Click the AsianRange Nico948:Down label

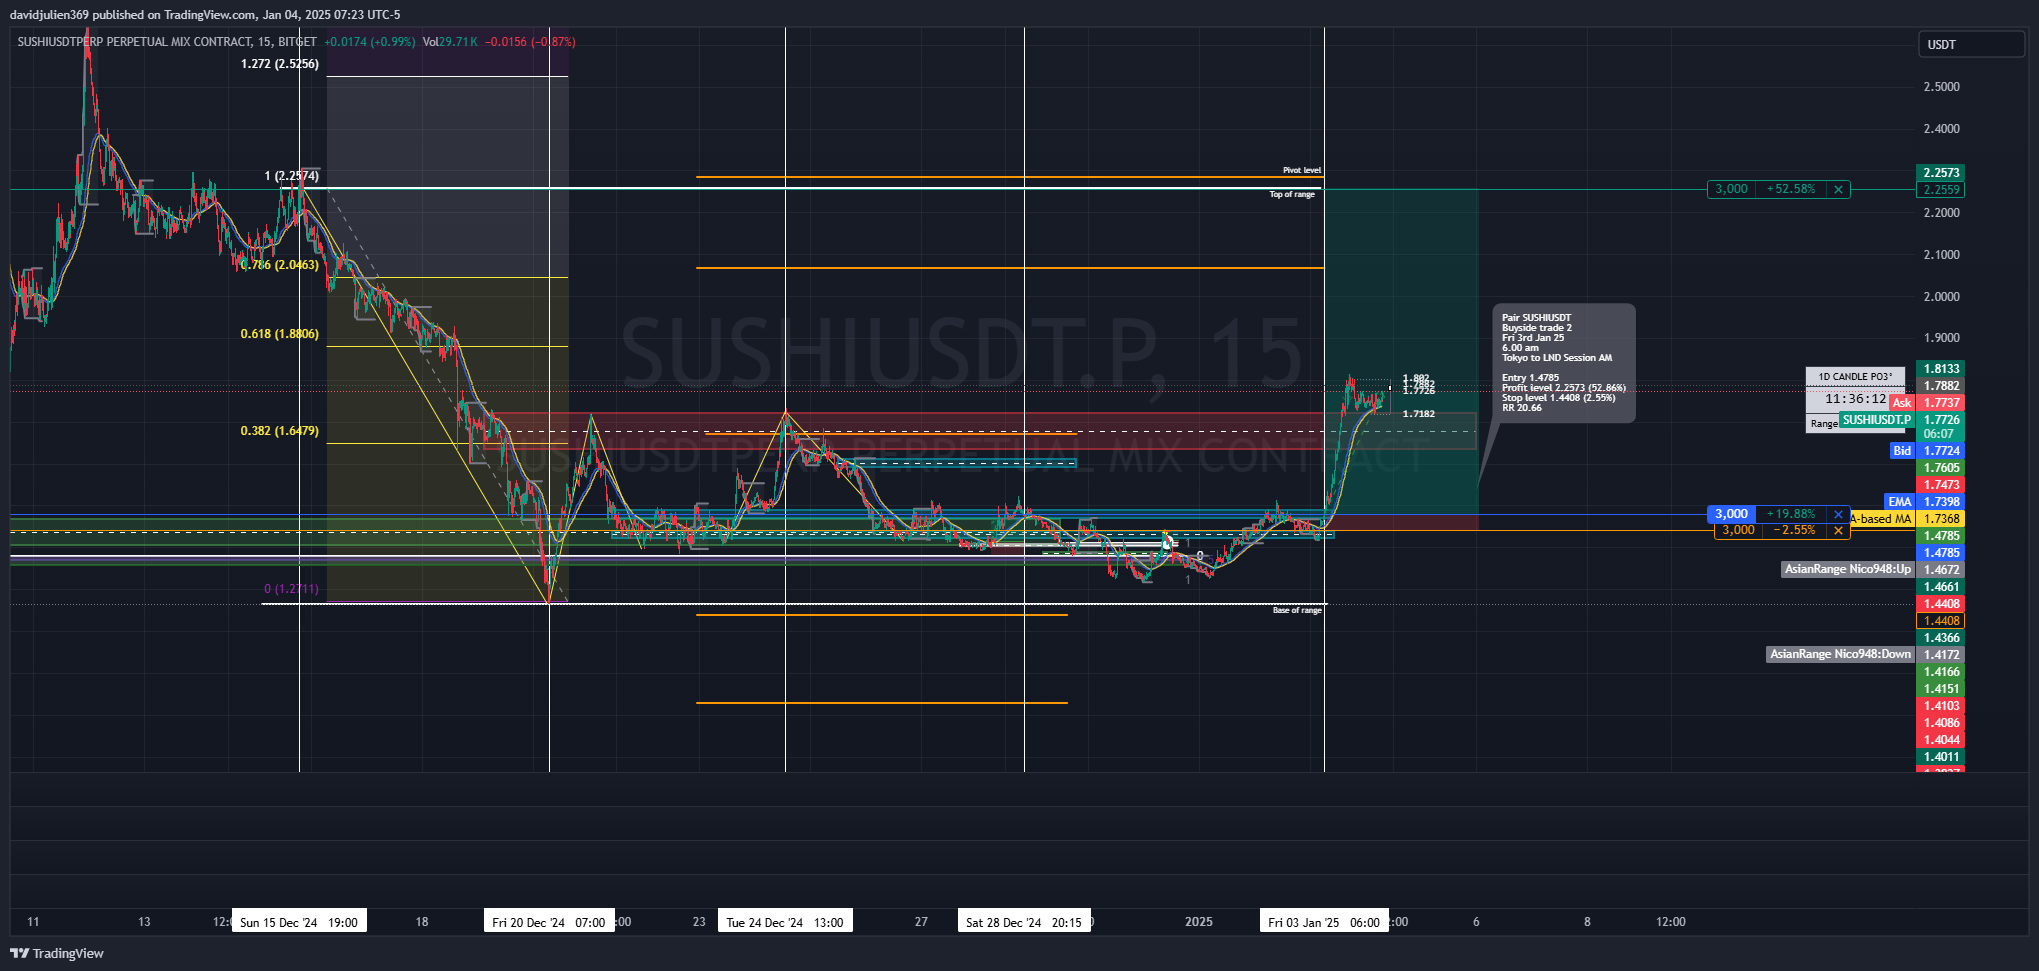tap(1840, 654)
